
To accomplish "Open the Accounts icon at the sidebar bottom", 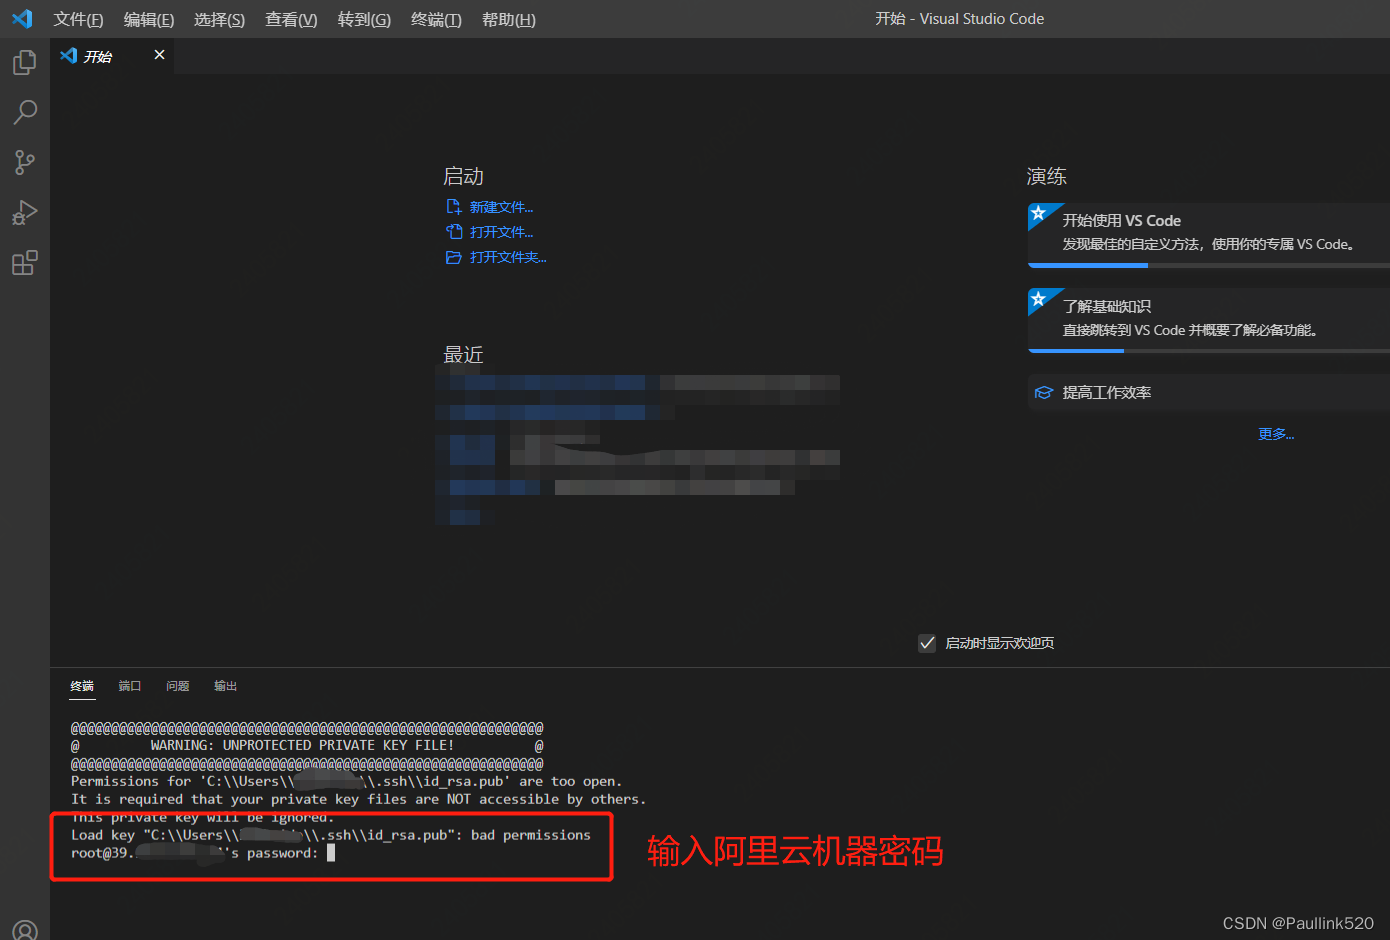I will point(24,930).
